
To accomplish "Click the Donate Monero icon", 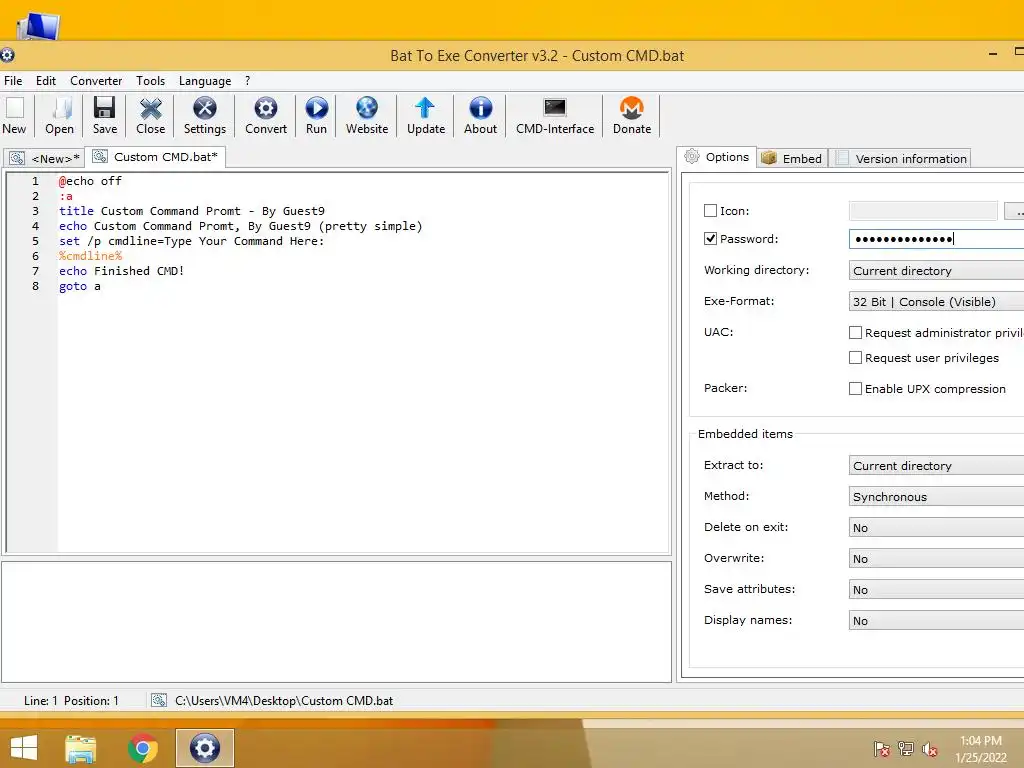I will (632, 116).
